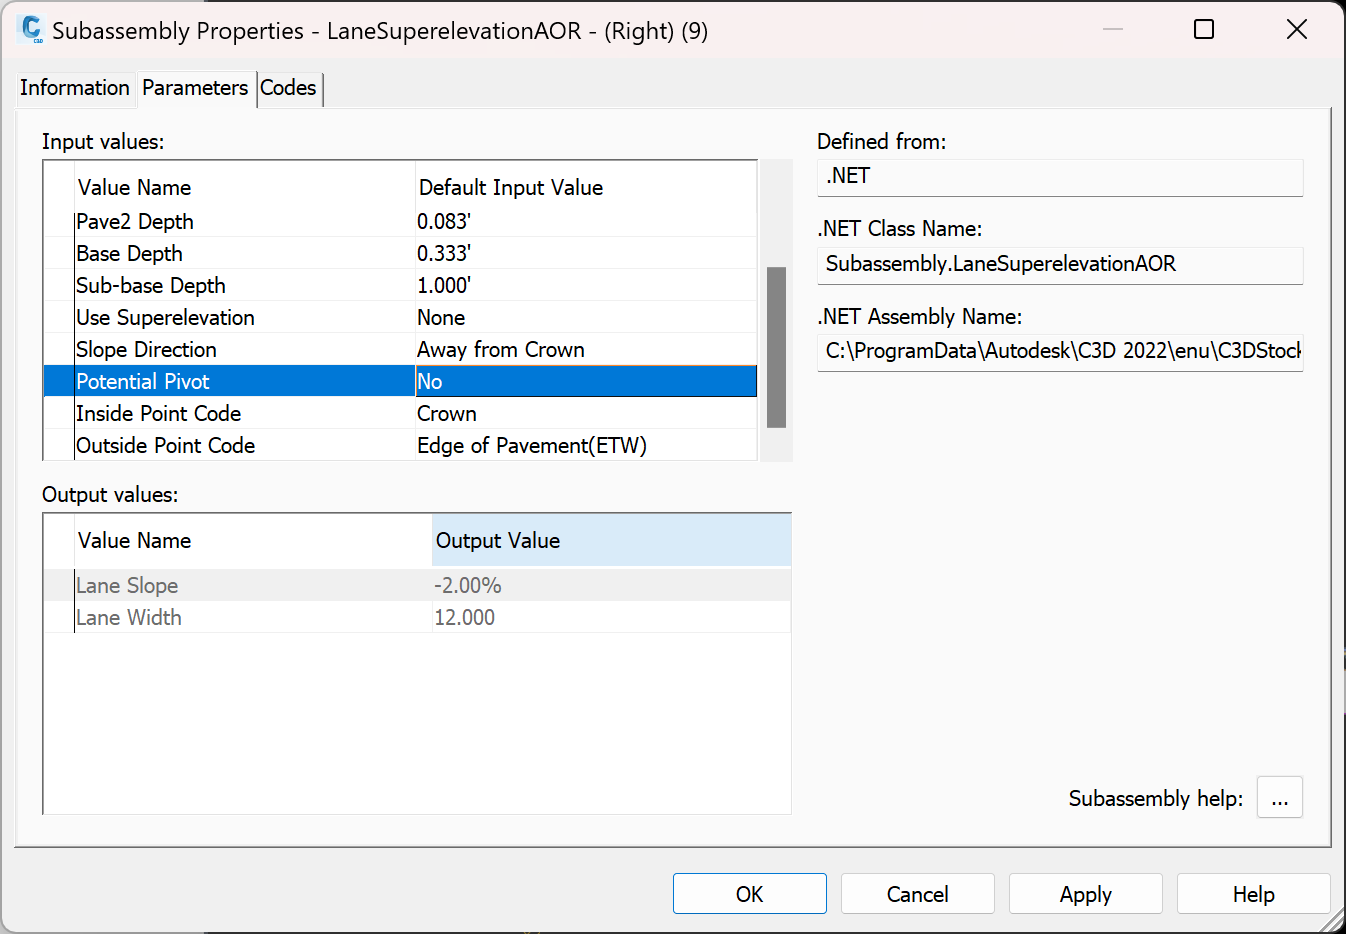Image resolution: width=1346 pixels, height=934 pixels.
Task: Cancel the Subassembly Properties dialog
Action: (917, 894)
